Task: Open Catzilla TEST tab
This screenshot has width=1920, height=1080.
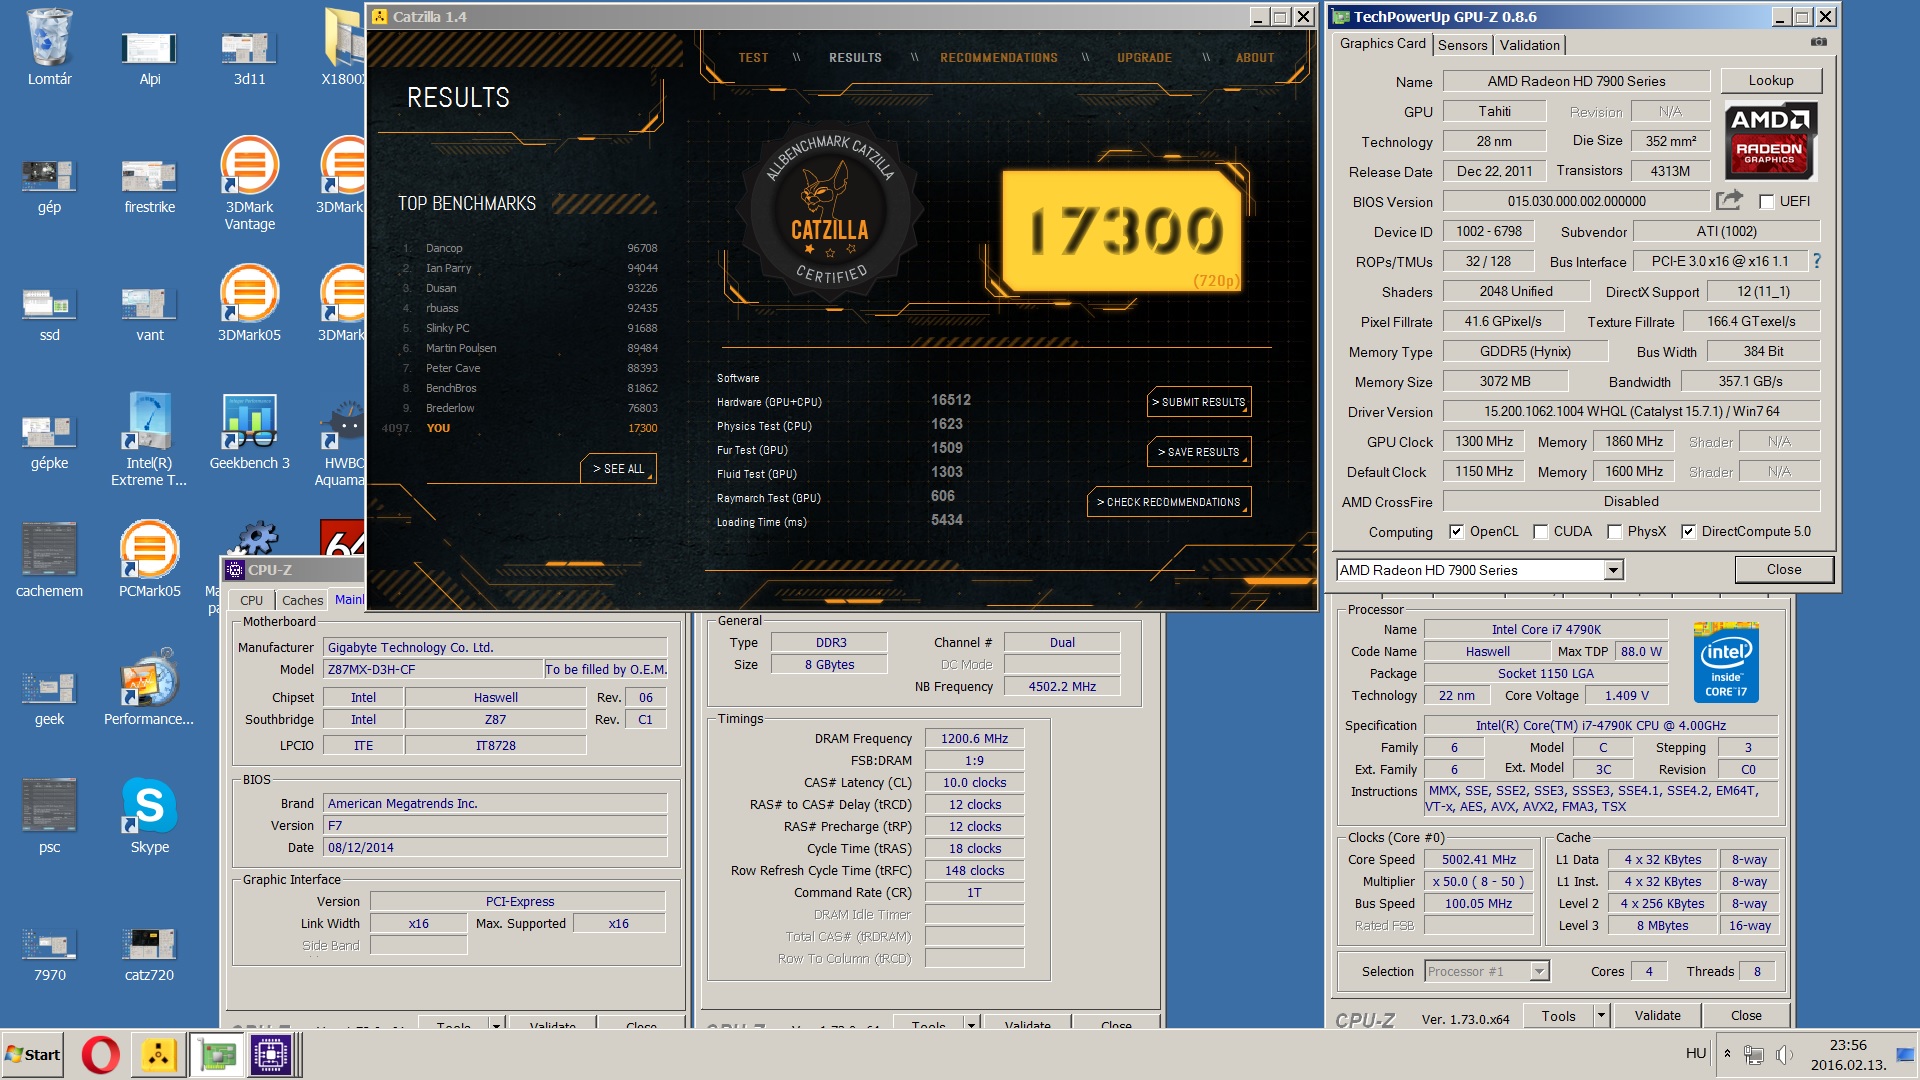Action: click(753, 58)
